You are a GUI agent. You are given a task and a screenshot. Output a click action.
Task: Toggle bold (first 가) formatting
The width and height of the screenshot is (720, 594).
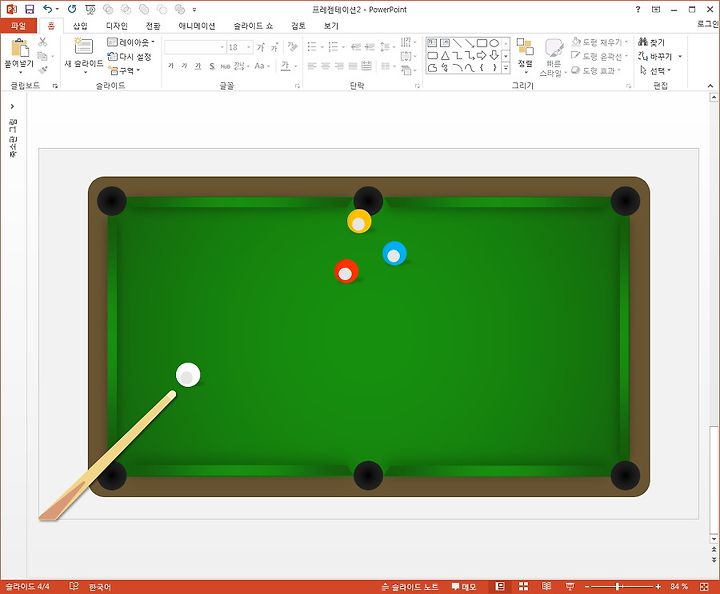[x=171, y=66]
